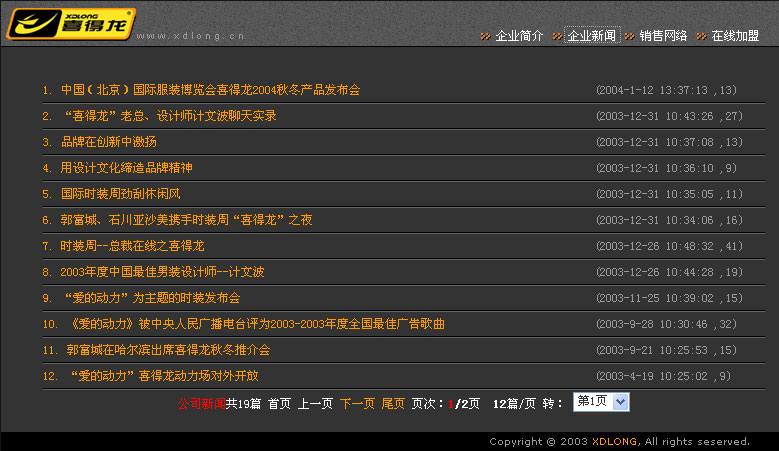
Task: Open the 在线加盟 menu link
Action: tap(735, 36)
